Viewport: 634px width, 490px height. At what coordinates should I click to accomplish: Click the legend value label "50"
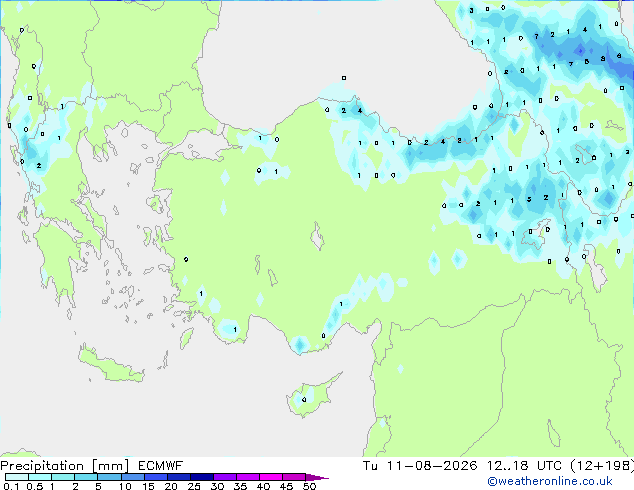pos(309,486)
